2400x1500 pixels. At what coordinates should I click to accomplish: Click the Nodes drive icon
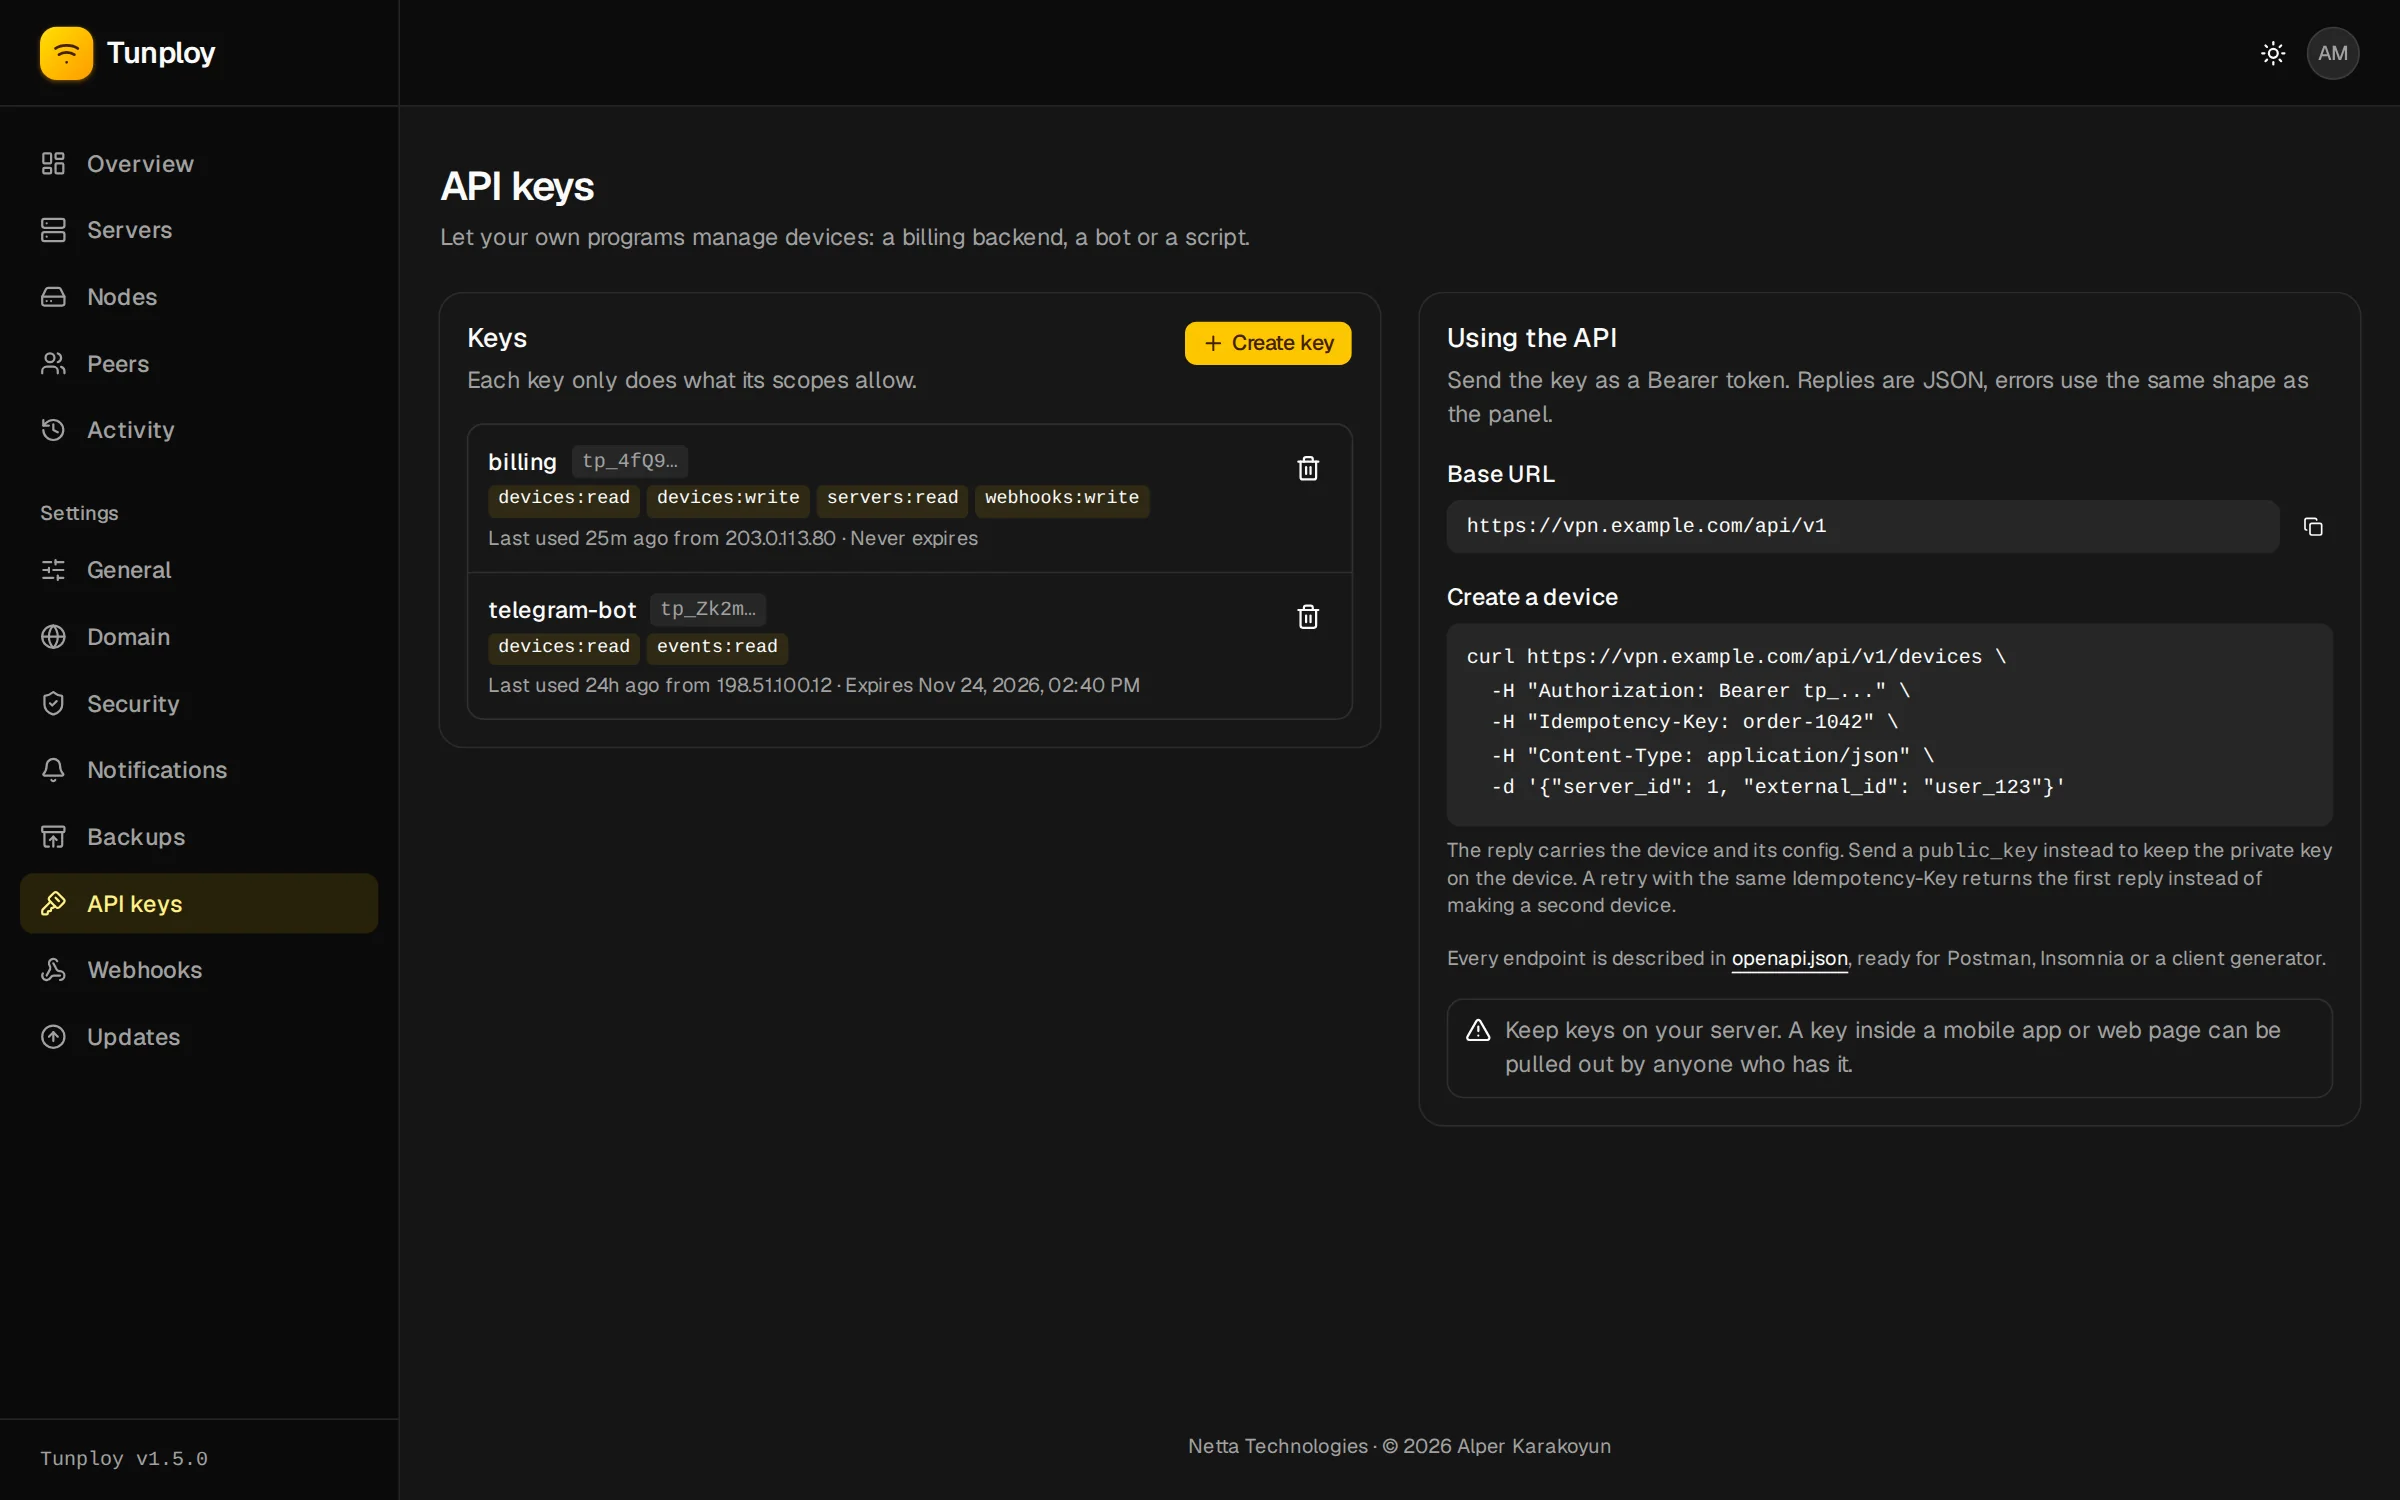pyautogui.click(x=53, y=297)
